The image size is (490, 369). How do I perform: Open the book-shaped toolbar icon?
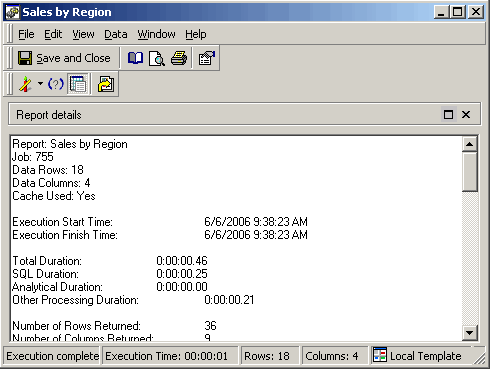(x=135, y=58)
